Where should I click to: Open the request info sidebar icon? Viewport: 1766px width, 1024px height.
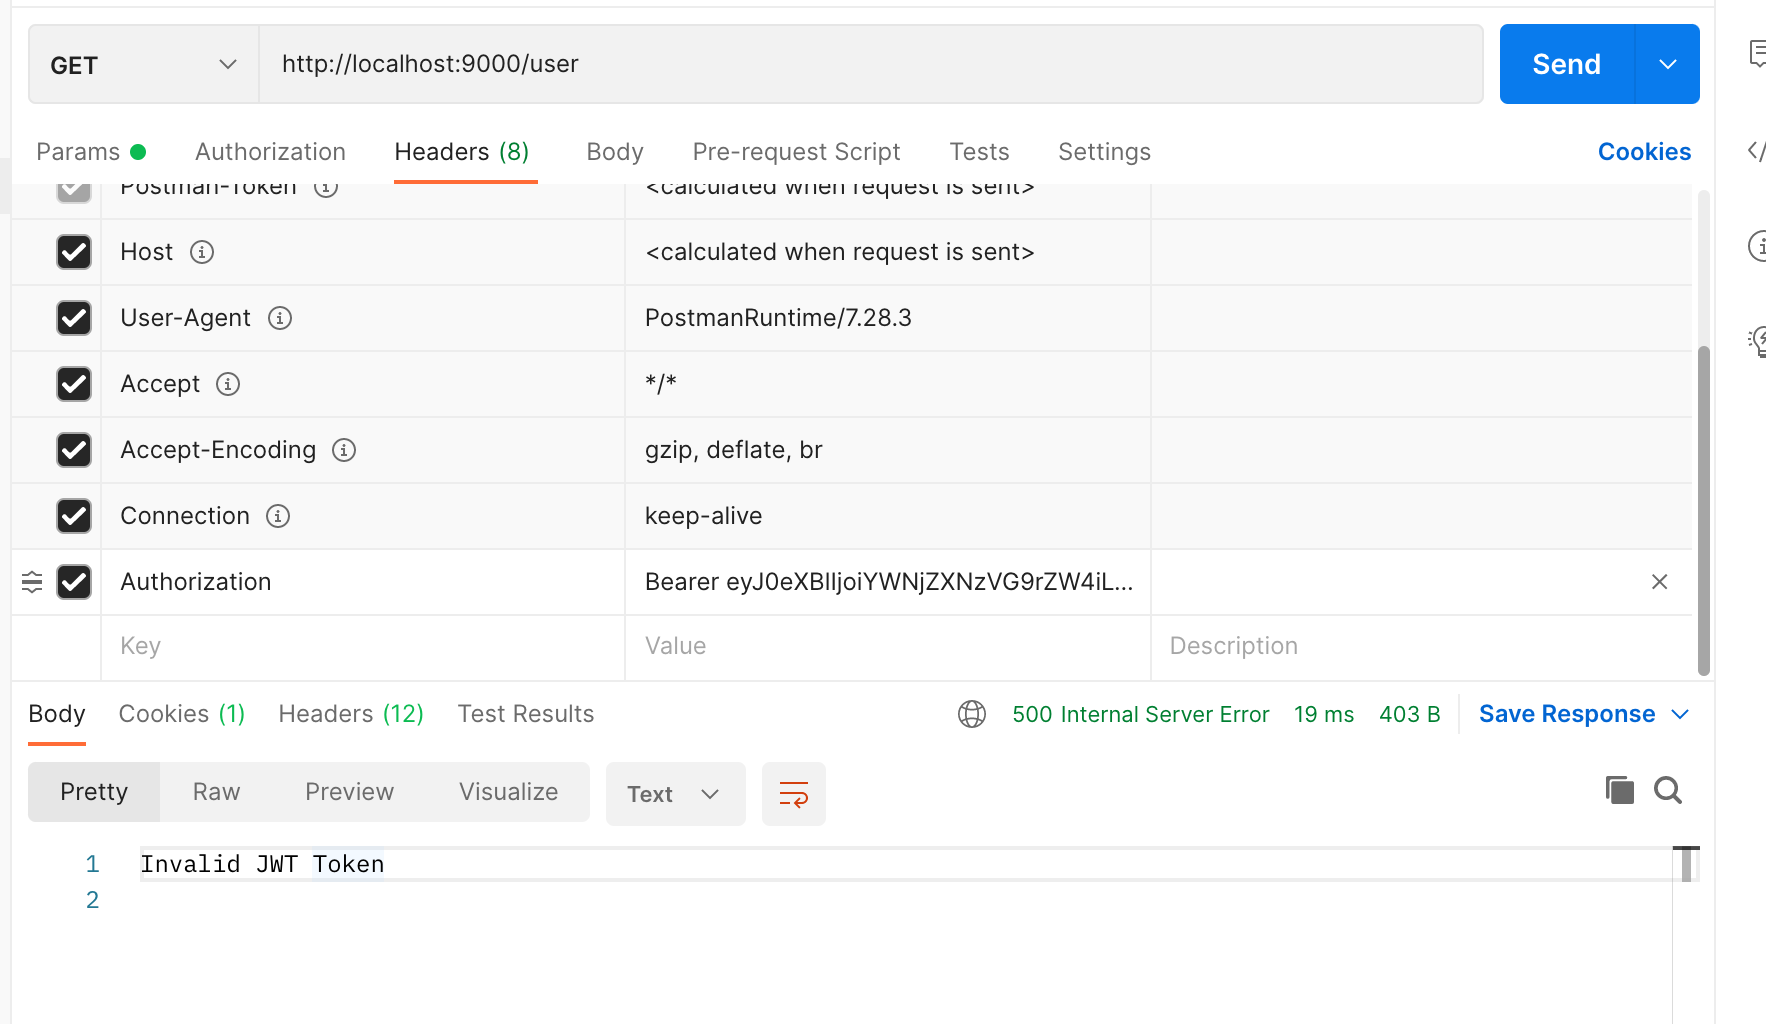click(1757, 246)
